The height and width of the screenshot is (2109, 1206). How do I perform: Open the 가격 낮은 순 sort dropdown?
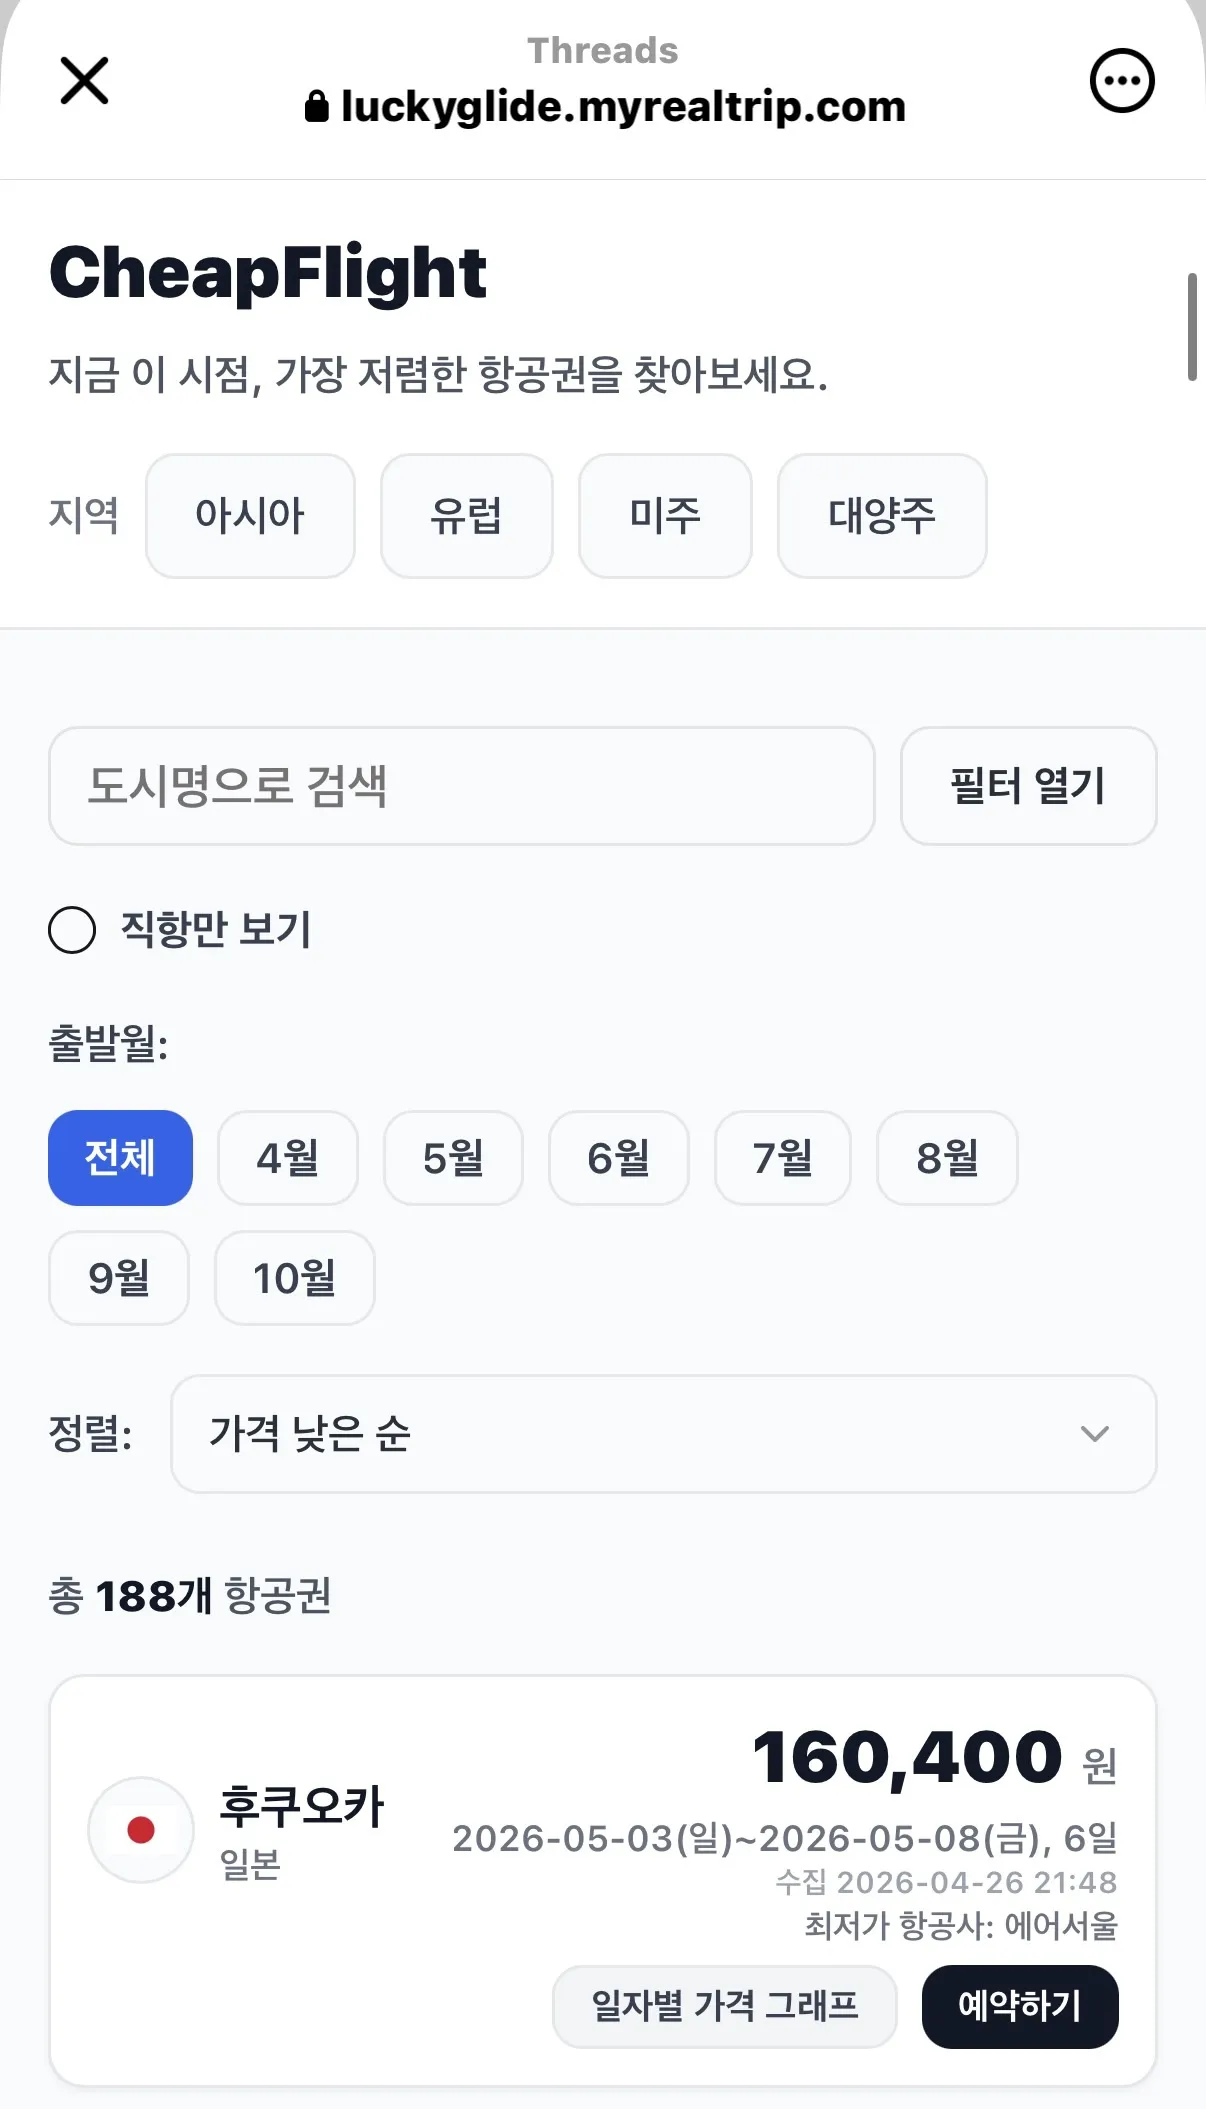tap(662, 1433)
